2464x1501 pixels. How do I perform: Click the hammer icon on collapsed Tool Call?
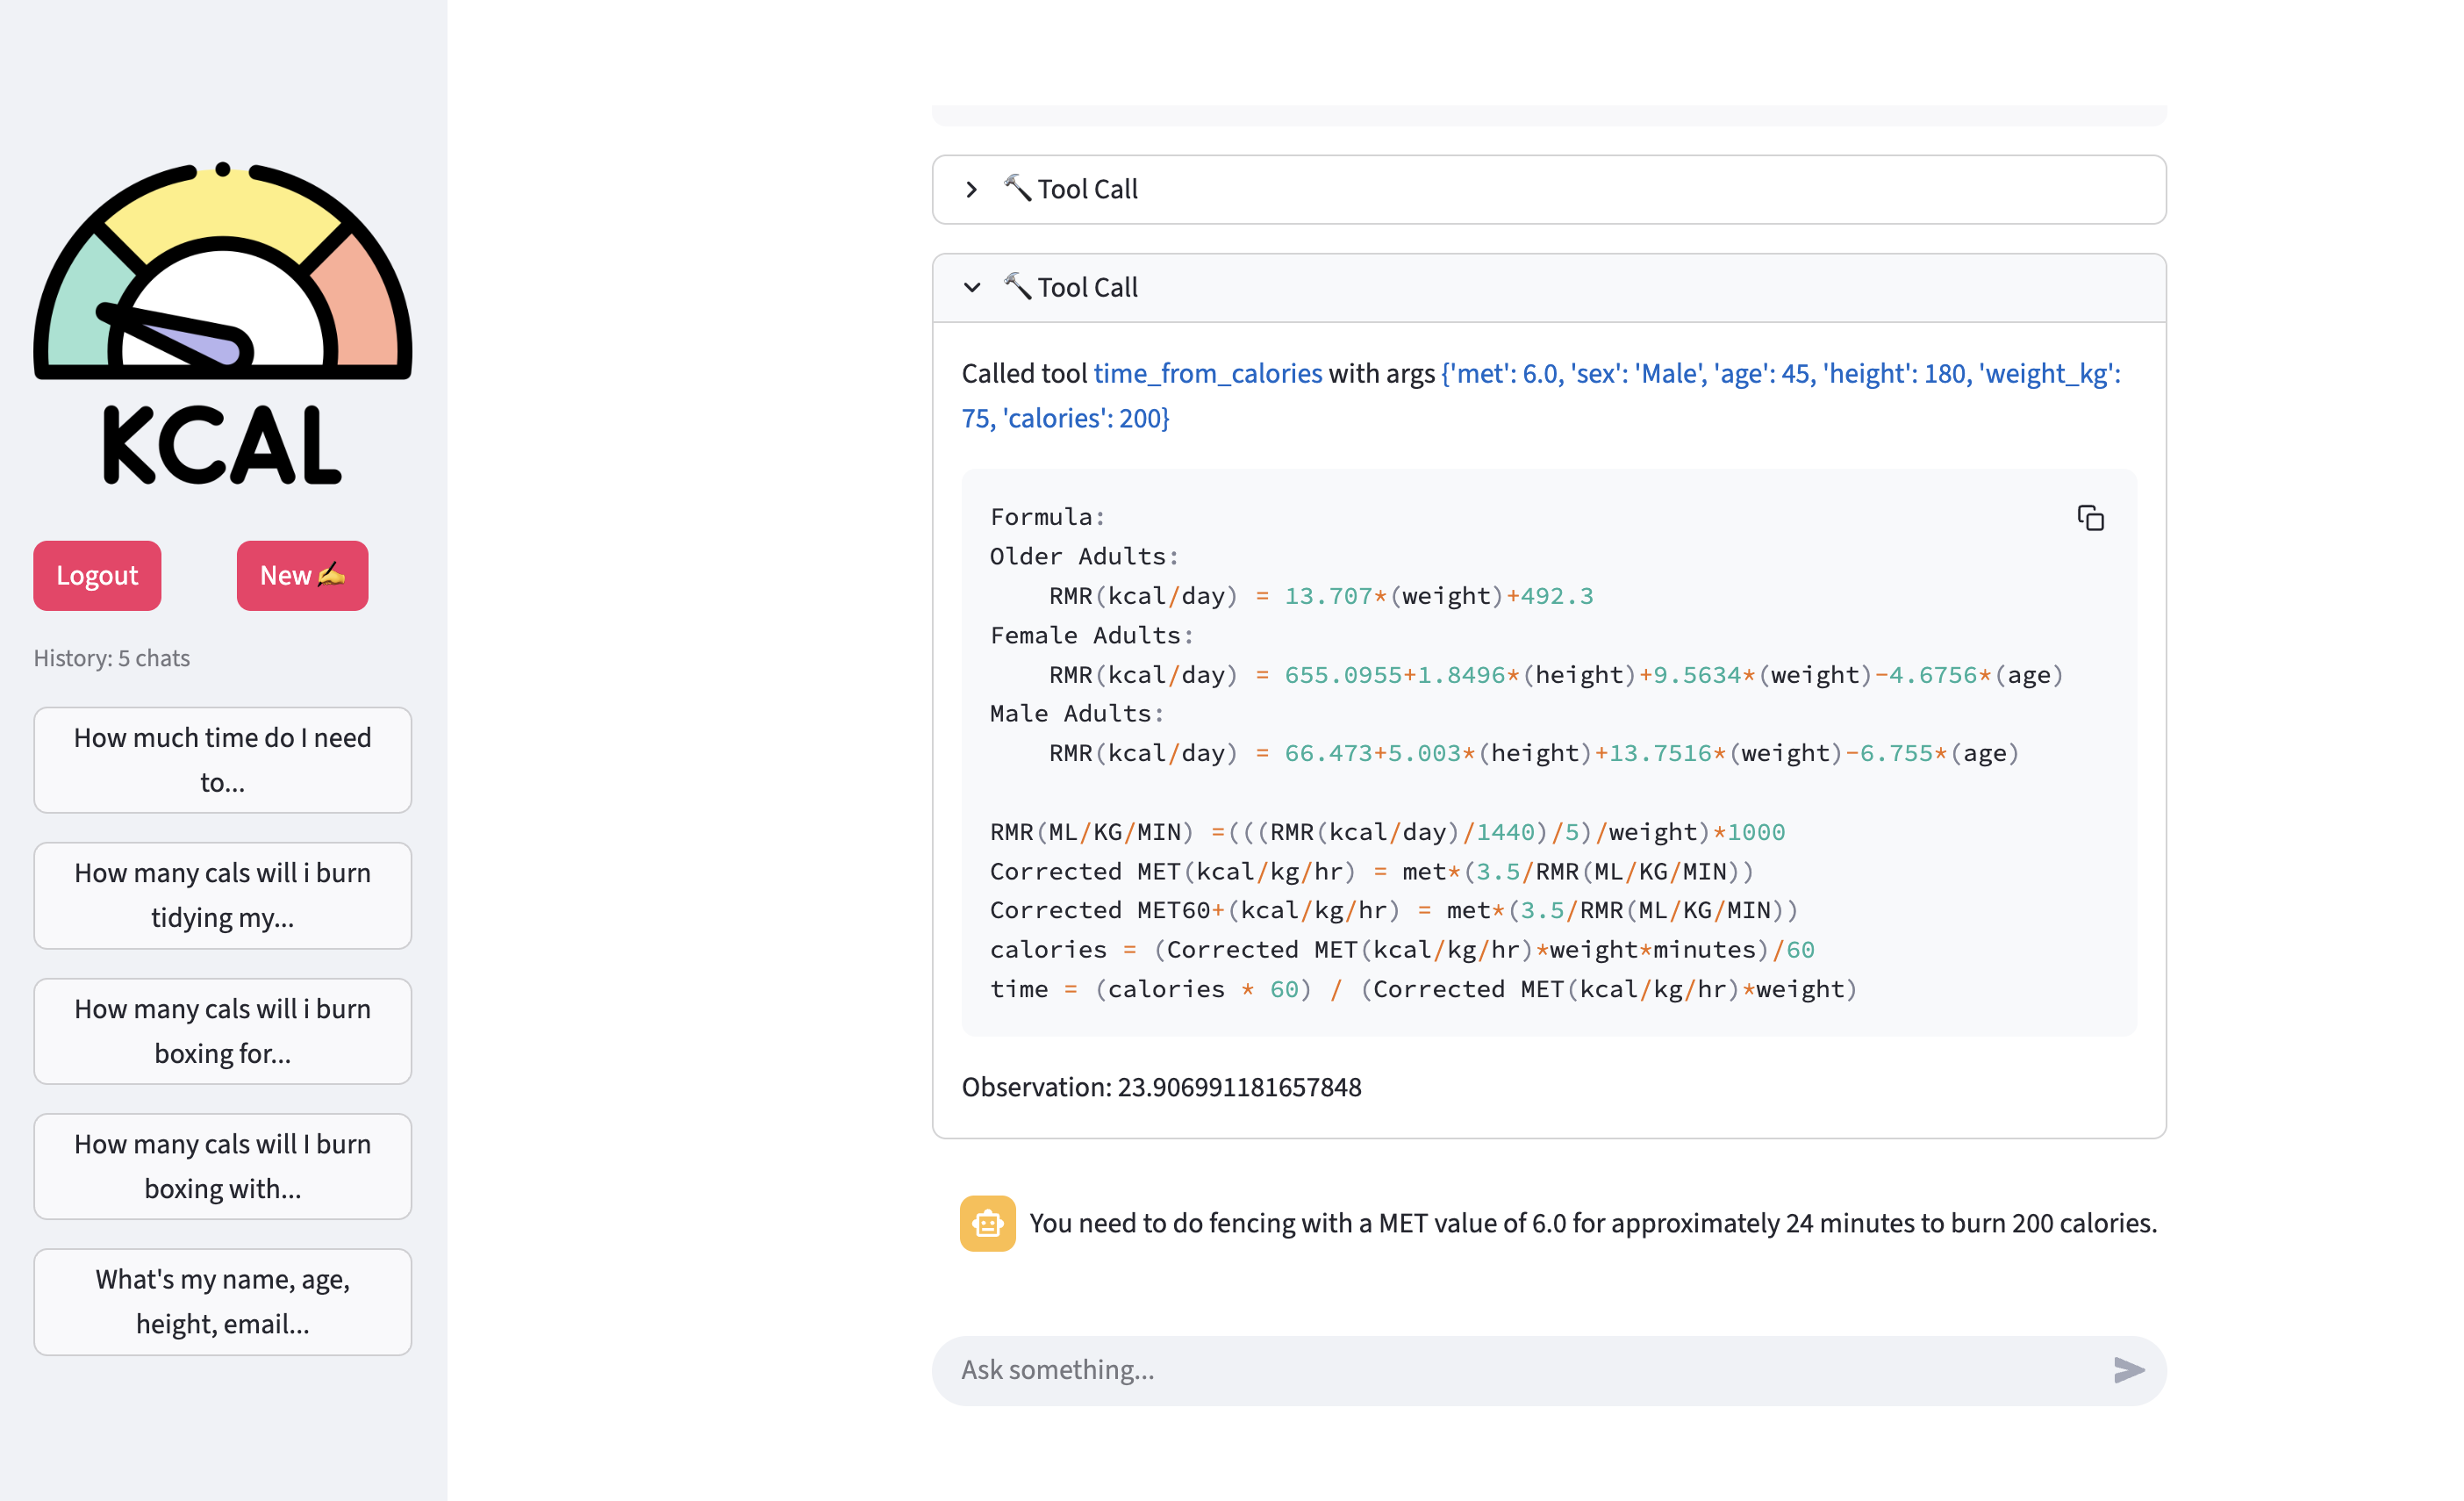point(1017,188)
